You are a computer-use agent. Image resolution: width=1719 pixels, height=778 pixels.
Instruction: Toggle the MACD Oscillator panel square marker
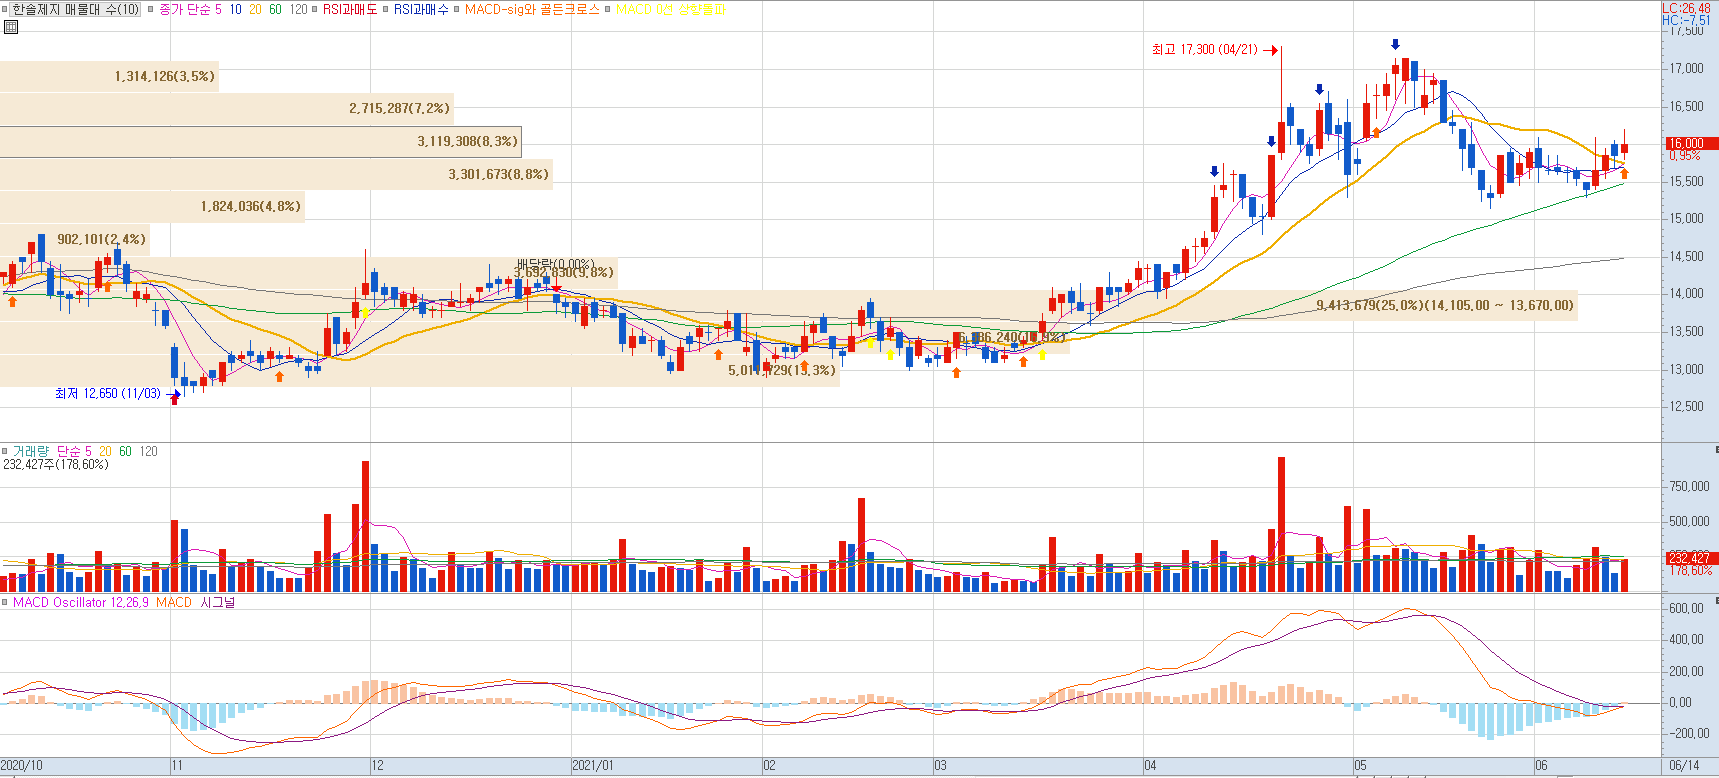tap(6, 602)
